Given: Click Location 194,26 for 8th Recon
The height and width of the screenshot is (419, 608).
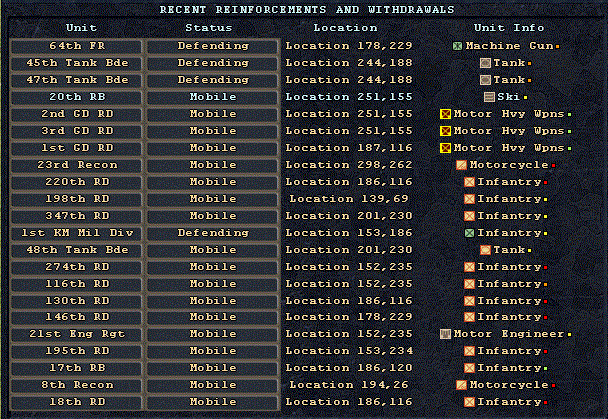Looking at the screenshot, I should pos(349,385).
